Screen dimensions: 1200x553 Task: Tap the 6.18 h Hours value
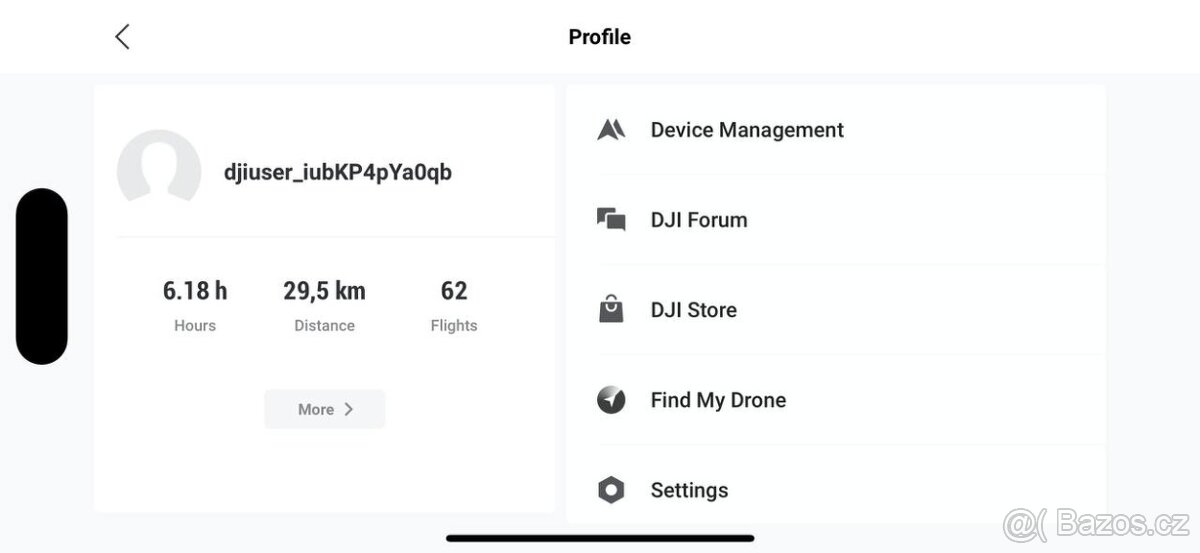tap(195, 291)
